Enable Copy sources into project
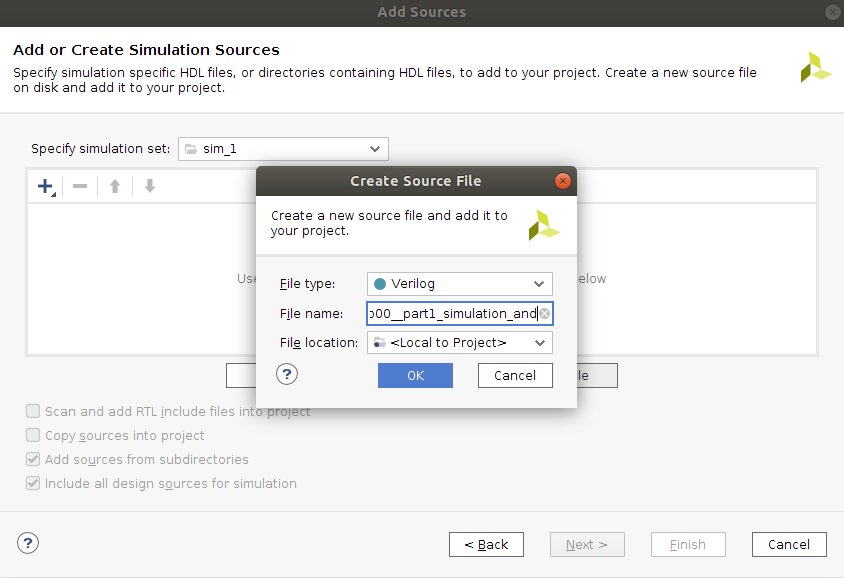 click(33, 435)
